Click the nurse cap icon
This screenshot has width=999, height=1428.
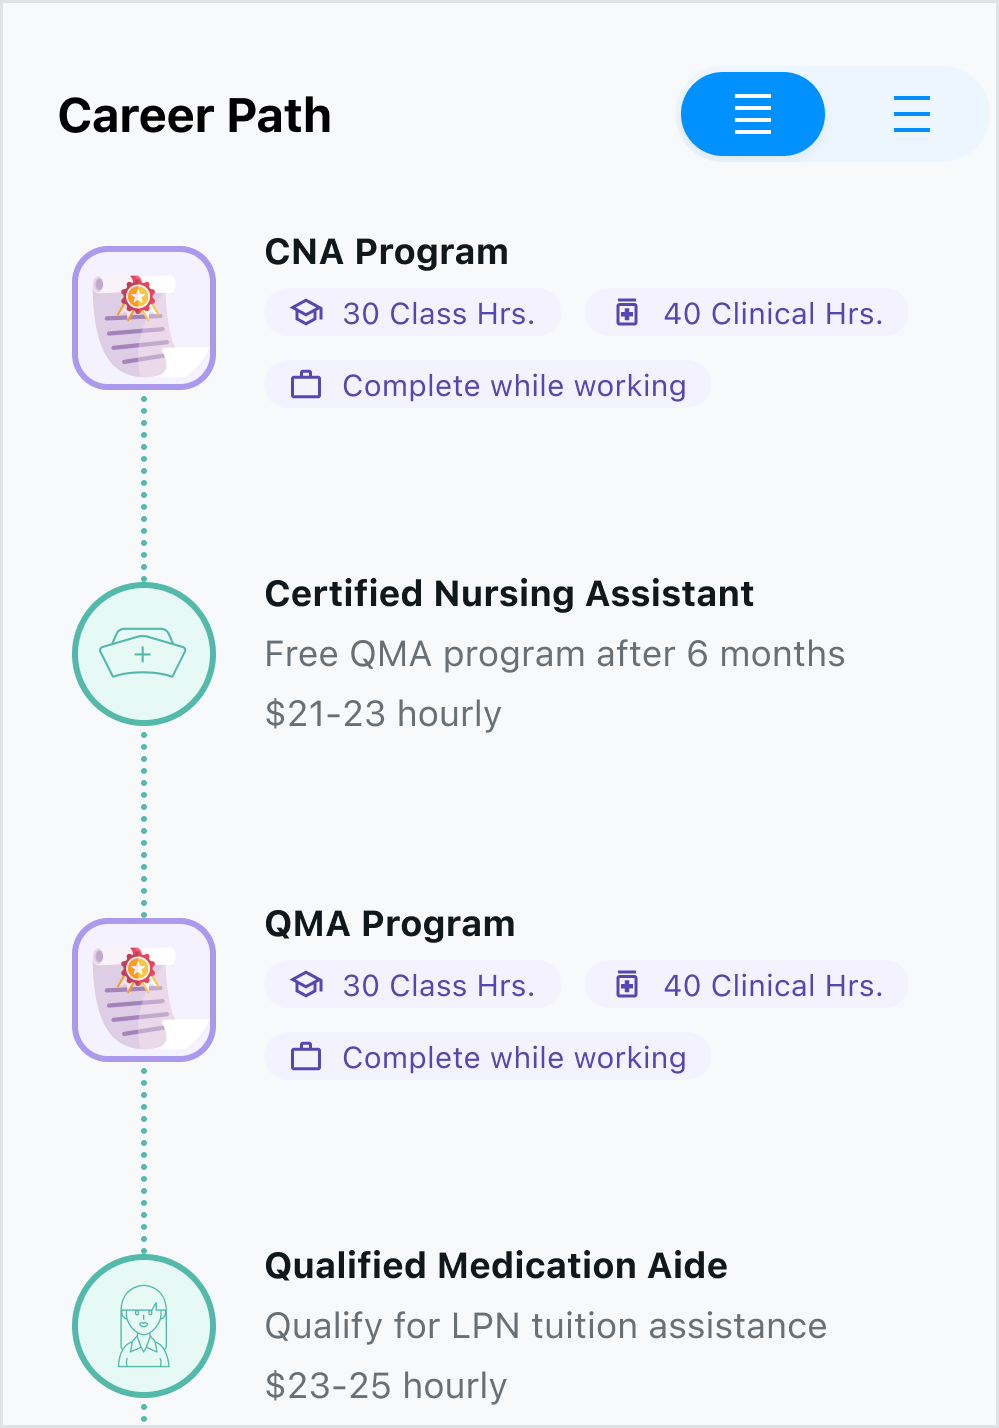click(x=144, y=654)
